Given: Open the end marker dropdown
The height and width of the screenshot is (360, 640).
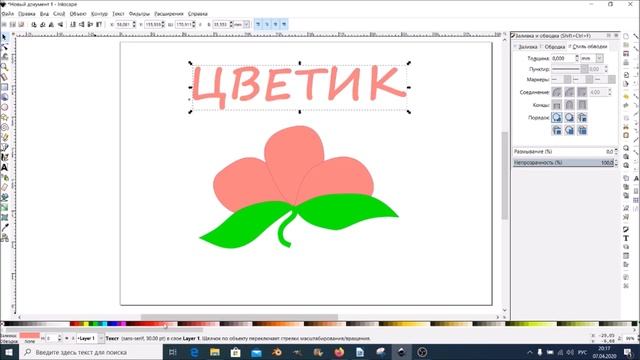Looking at the screenshot, I should (x=611, y=80).
